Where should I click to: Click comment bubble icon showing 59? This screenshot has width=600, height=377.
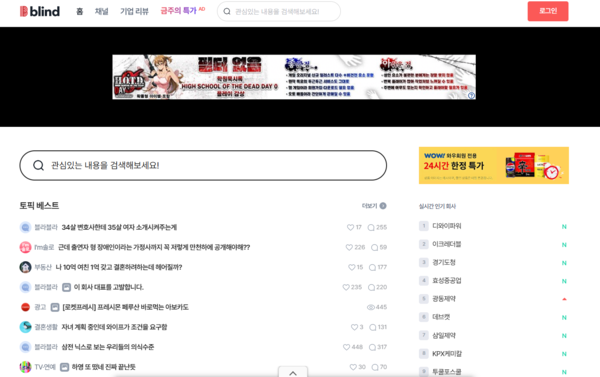[374, 248]
